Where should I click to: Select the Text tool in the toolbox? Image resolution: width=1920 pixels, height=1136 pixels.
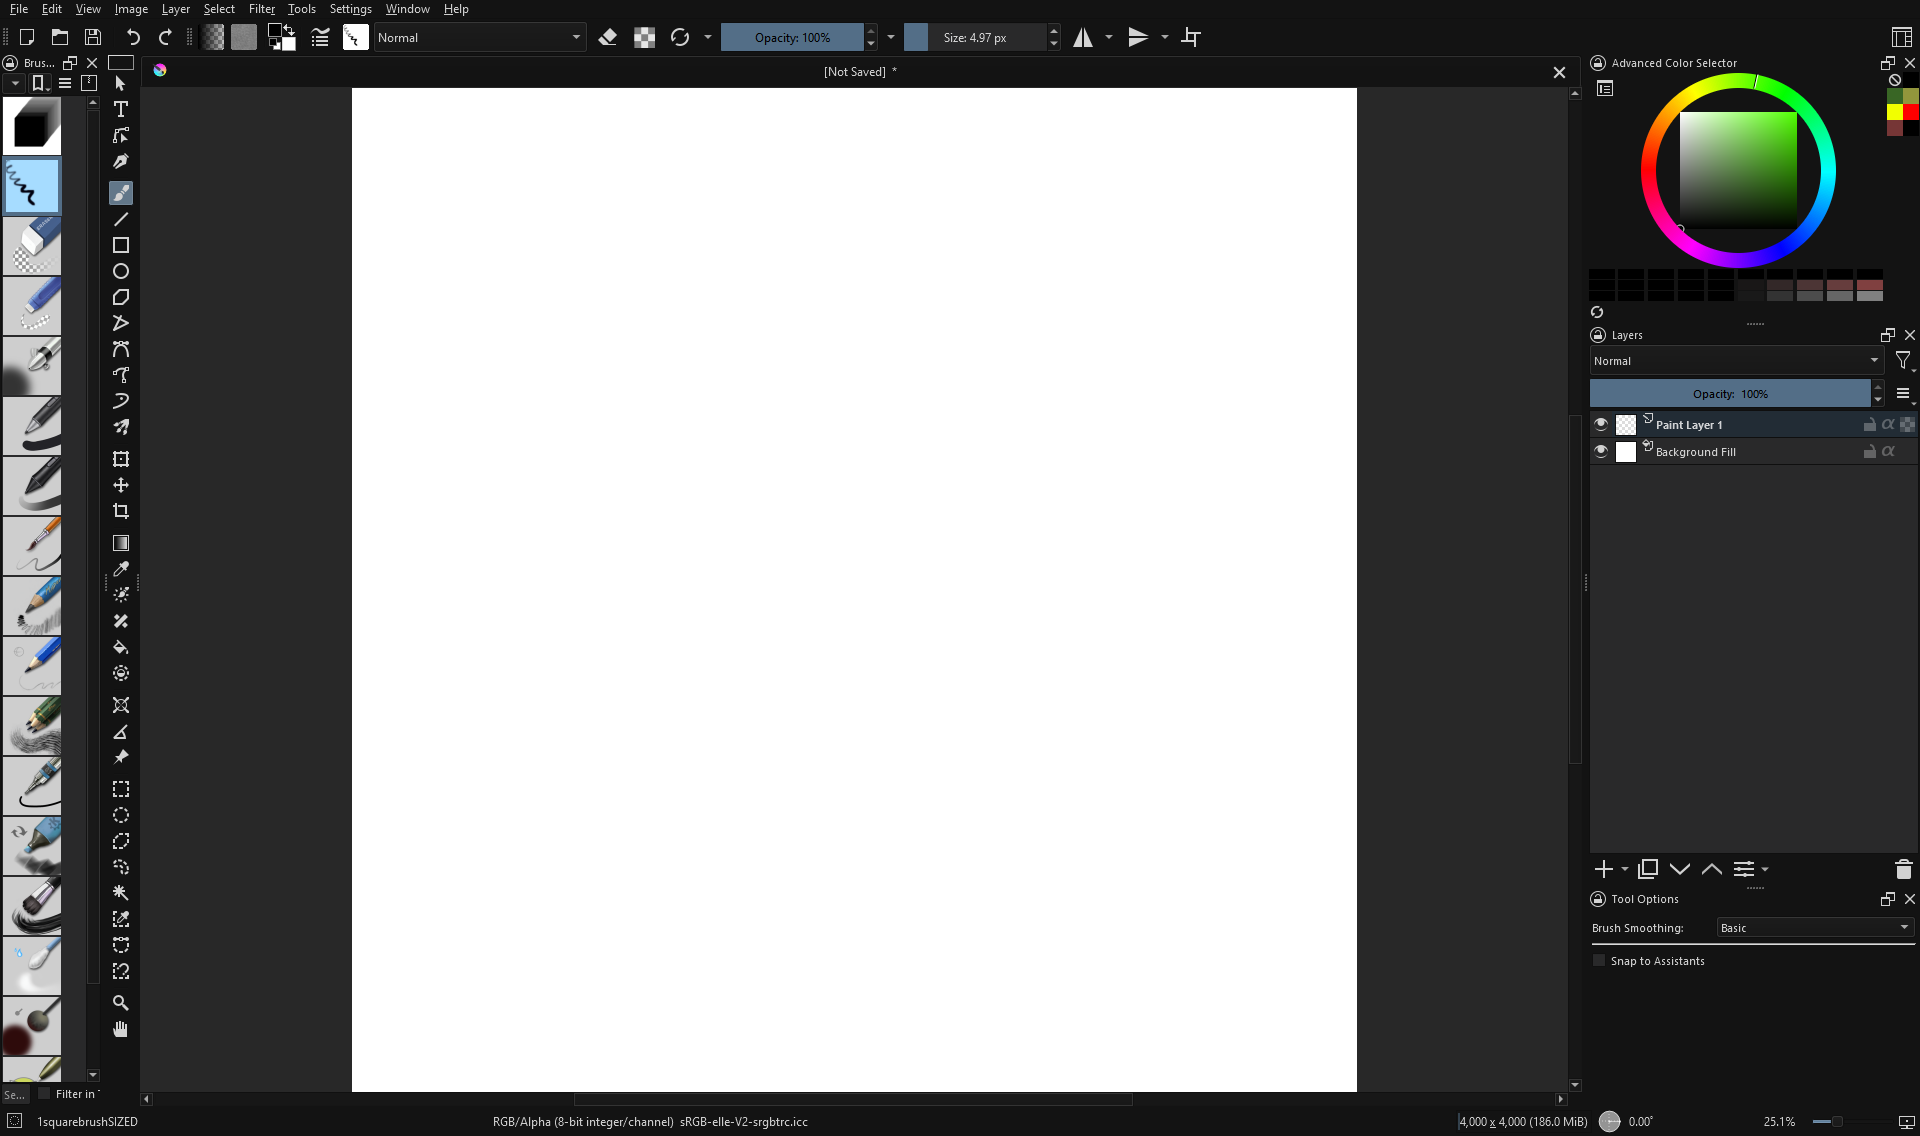click(x=121, y=109)
